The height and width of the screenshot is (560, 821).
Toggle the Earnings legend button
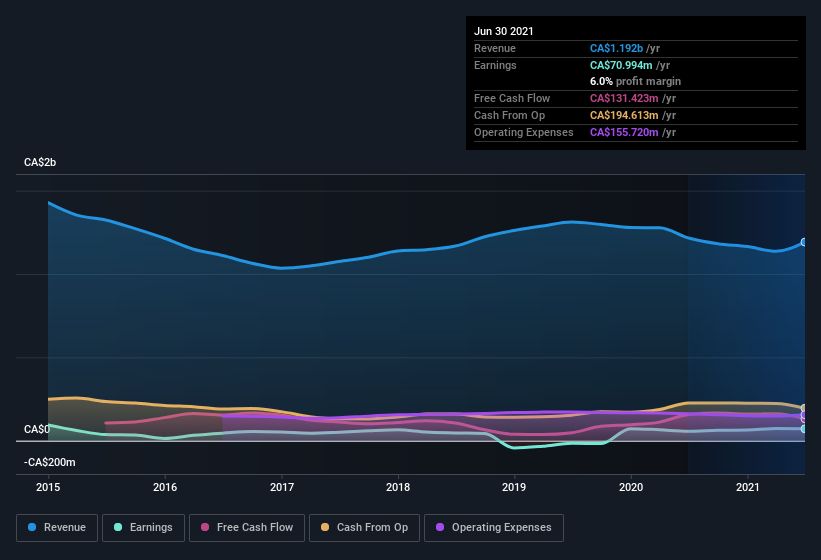143,528
